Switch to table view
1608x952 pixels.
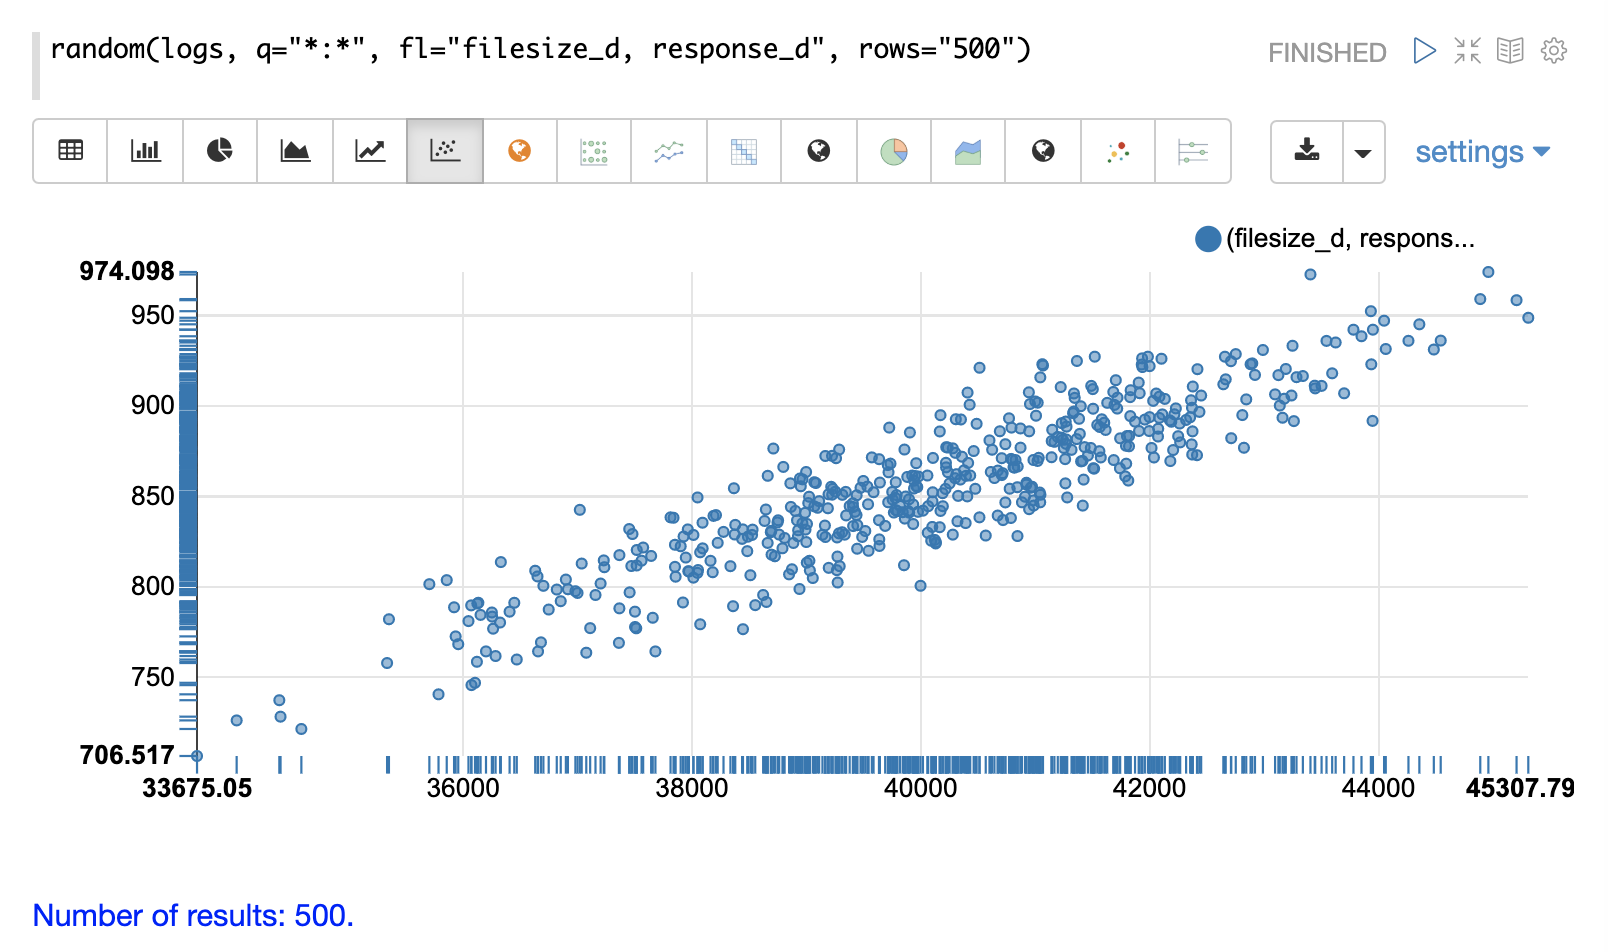70,151
